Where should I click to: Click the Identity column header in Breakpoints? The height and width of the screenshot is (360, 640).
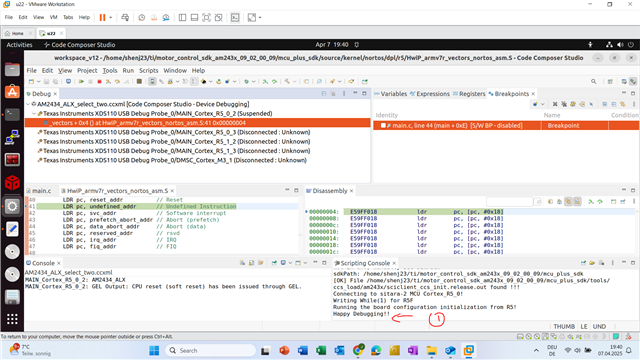pyautogui.click(x=387, y=115)
